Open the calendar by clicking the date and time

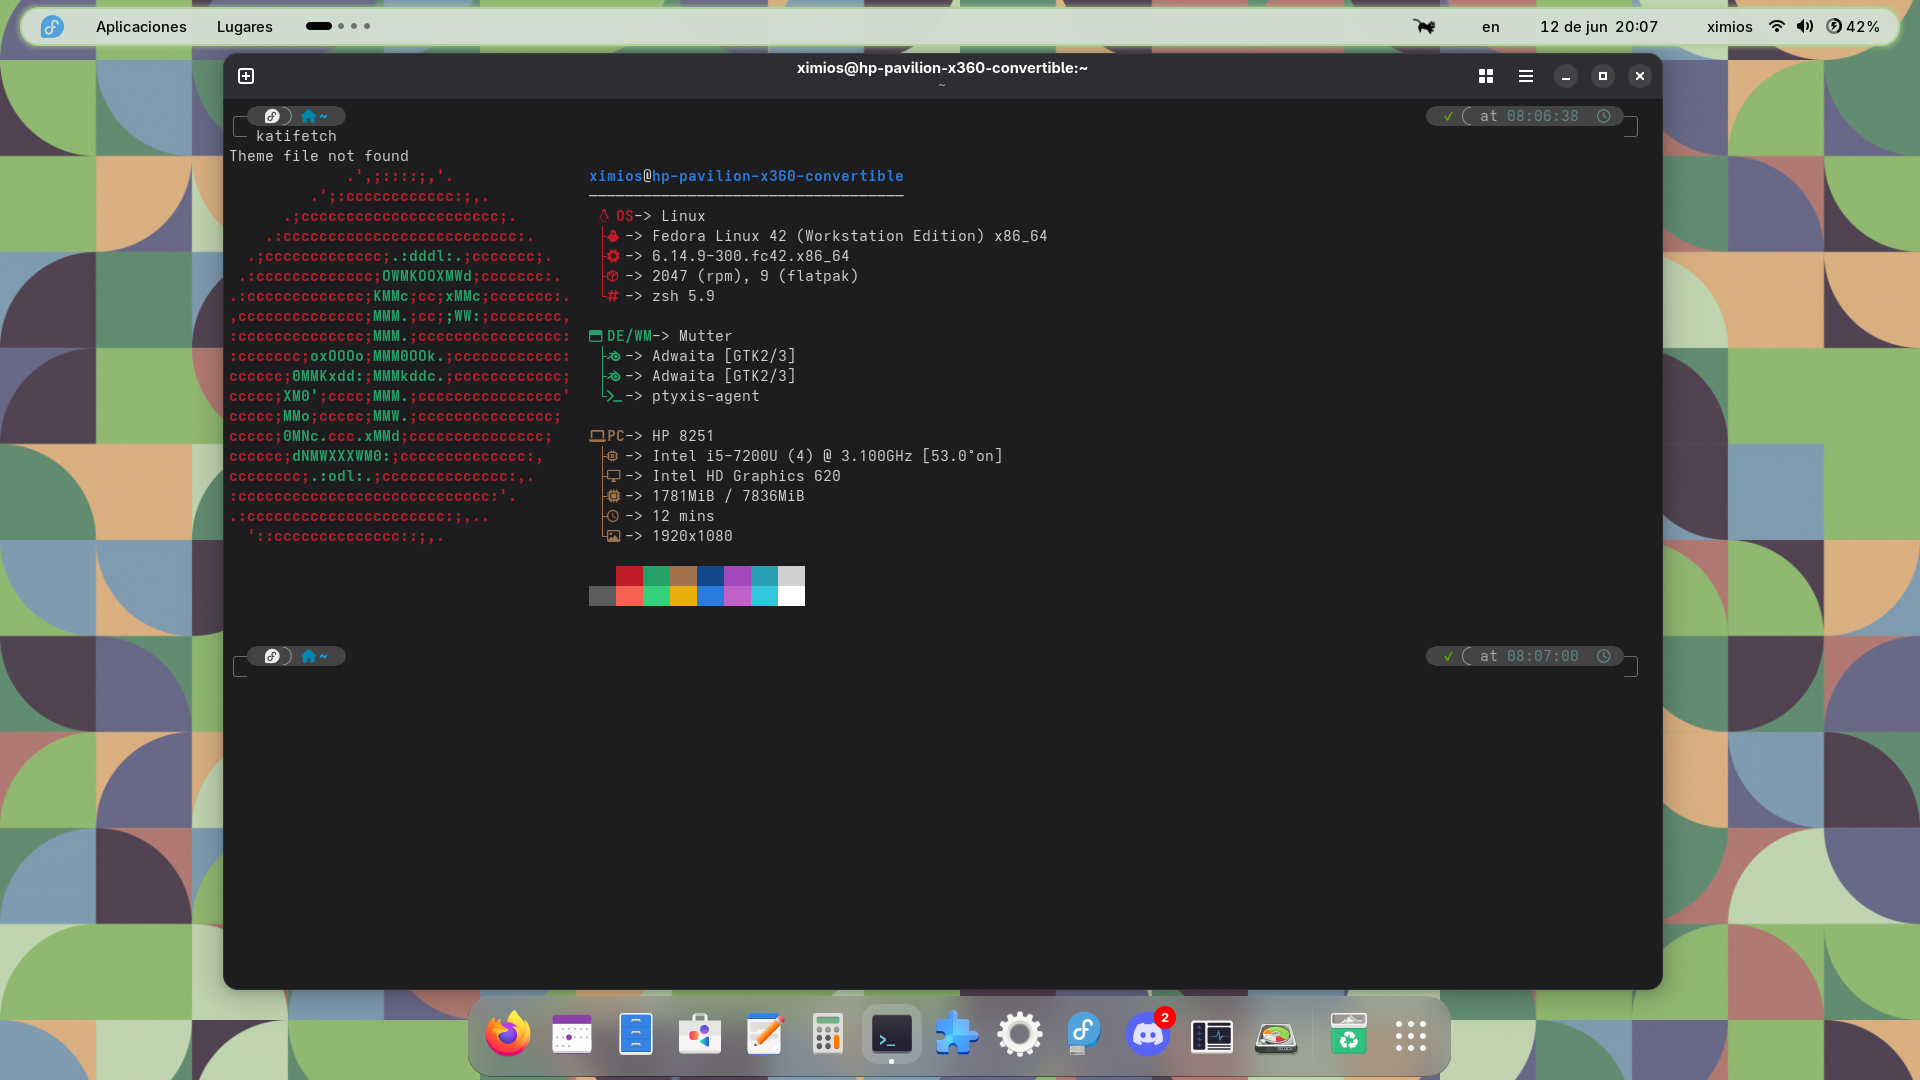coord(1598,26)
